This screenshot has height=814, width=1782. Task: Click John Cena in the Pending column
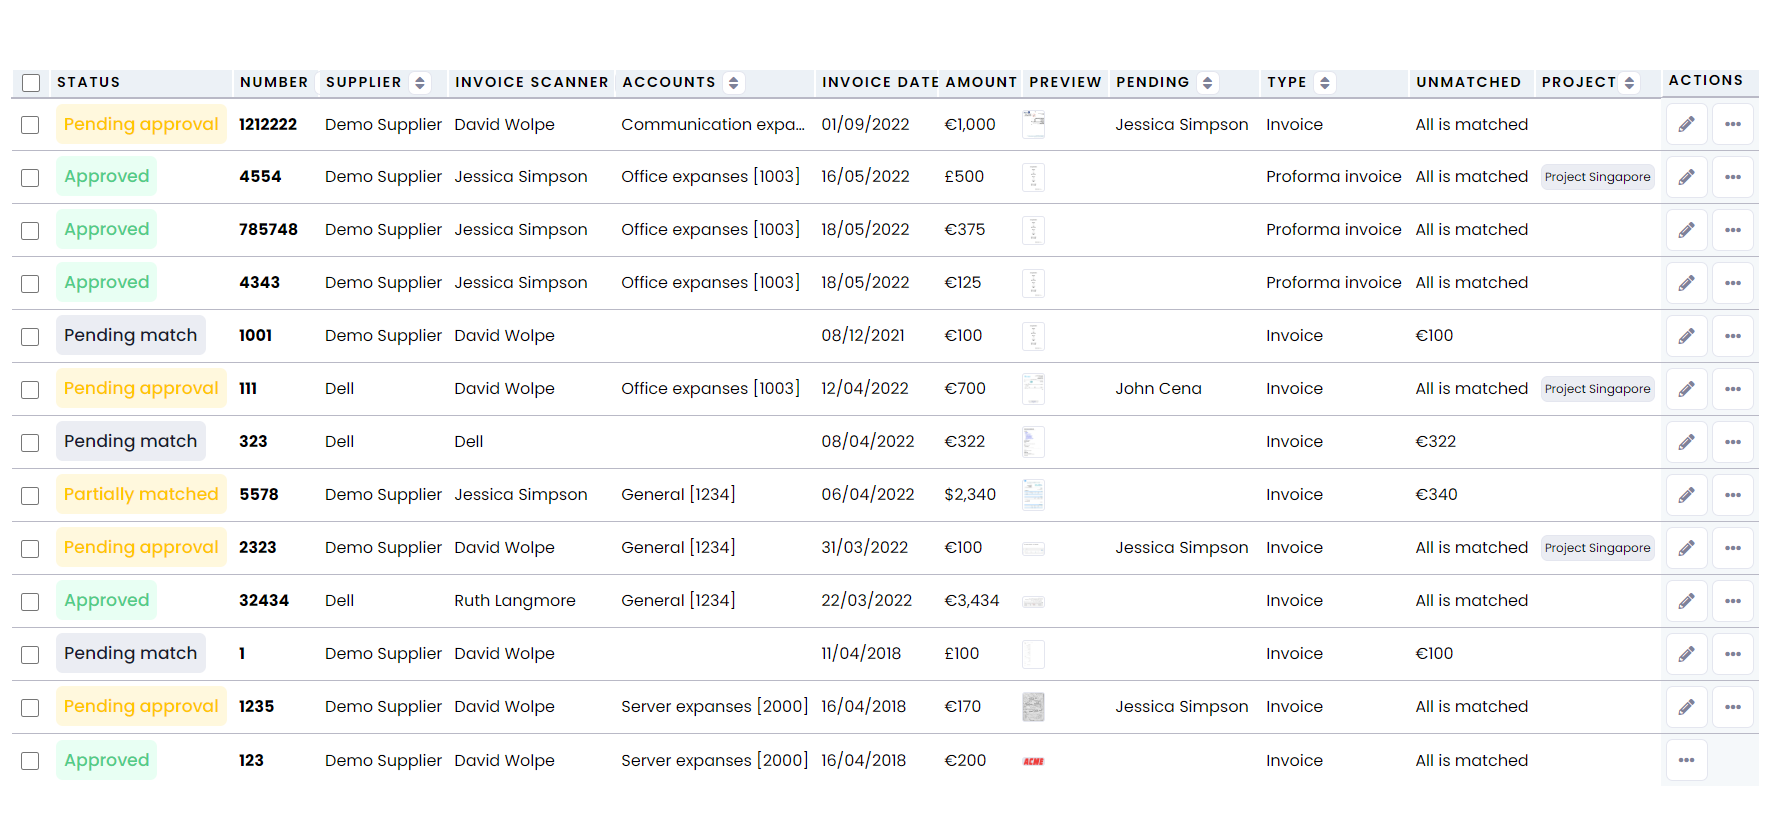pyautogui.click(x=1158, y=388)
